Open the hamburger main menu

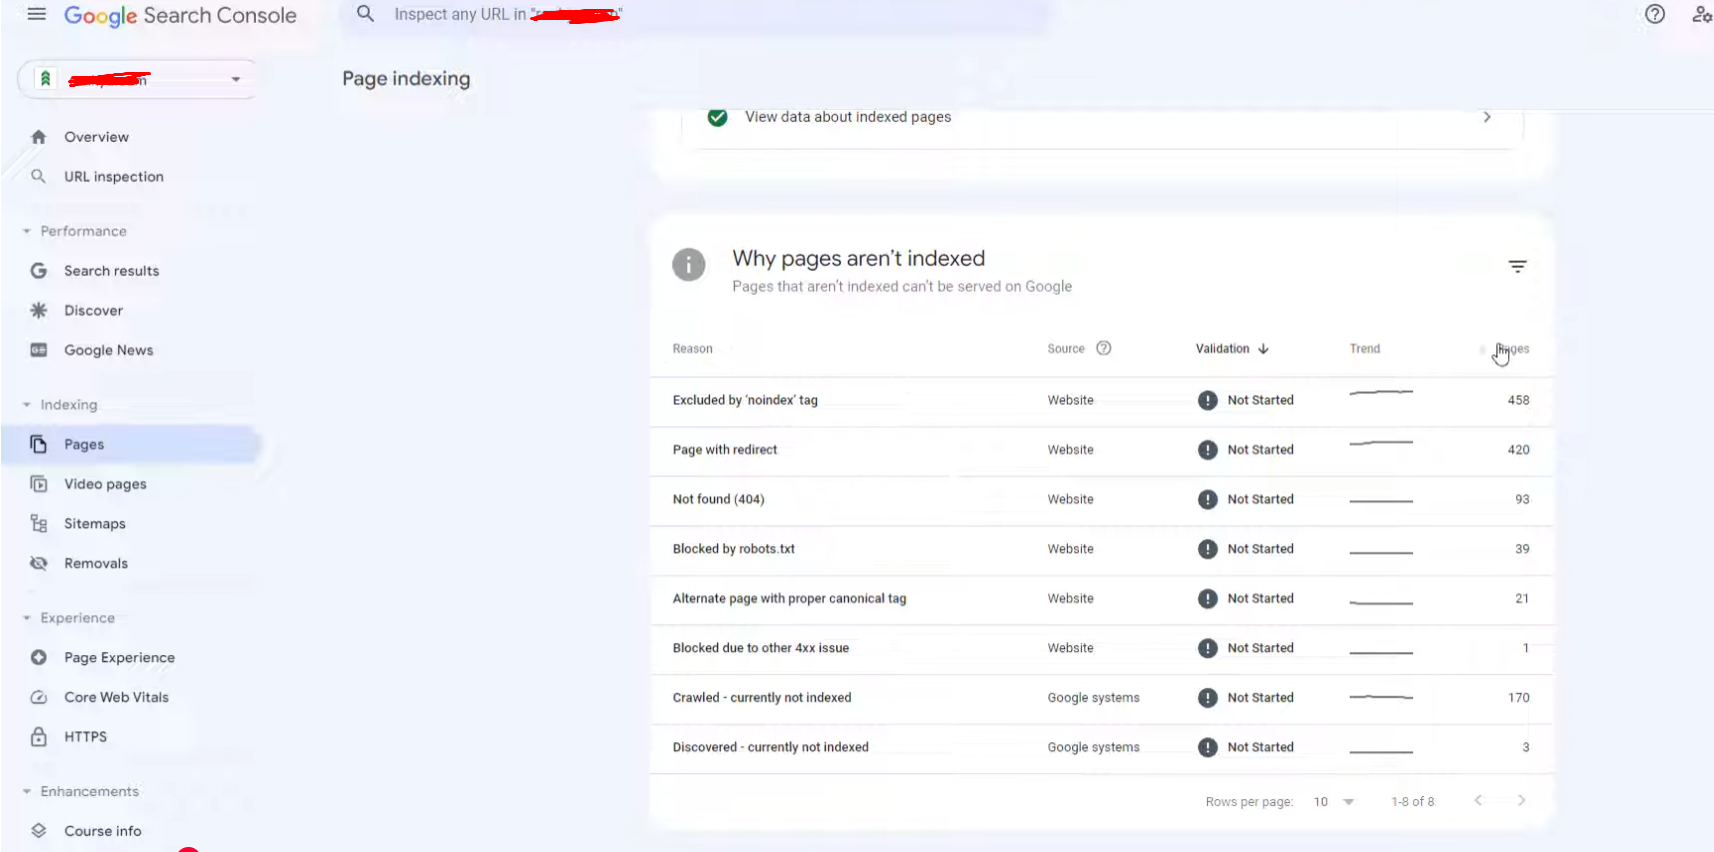[37, 14]
